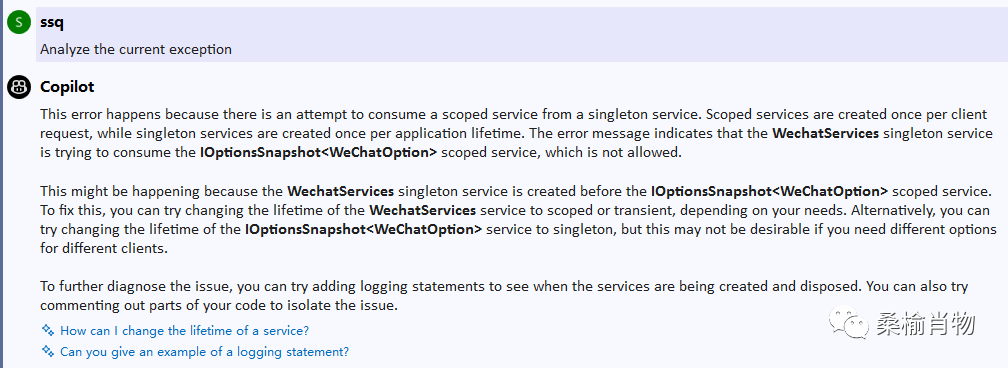Click the green S user avatar
1008x368 pixels.
(19, 23)
